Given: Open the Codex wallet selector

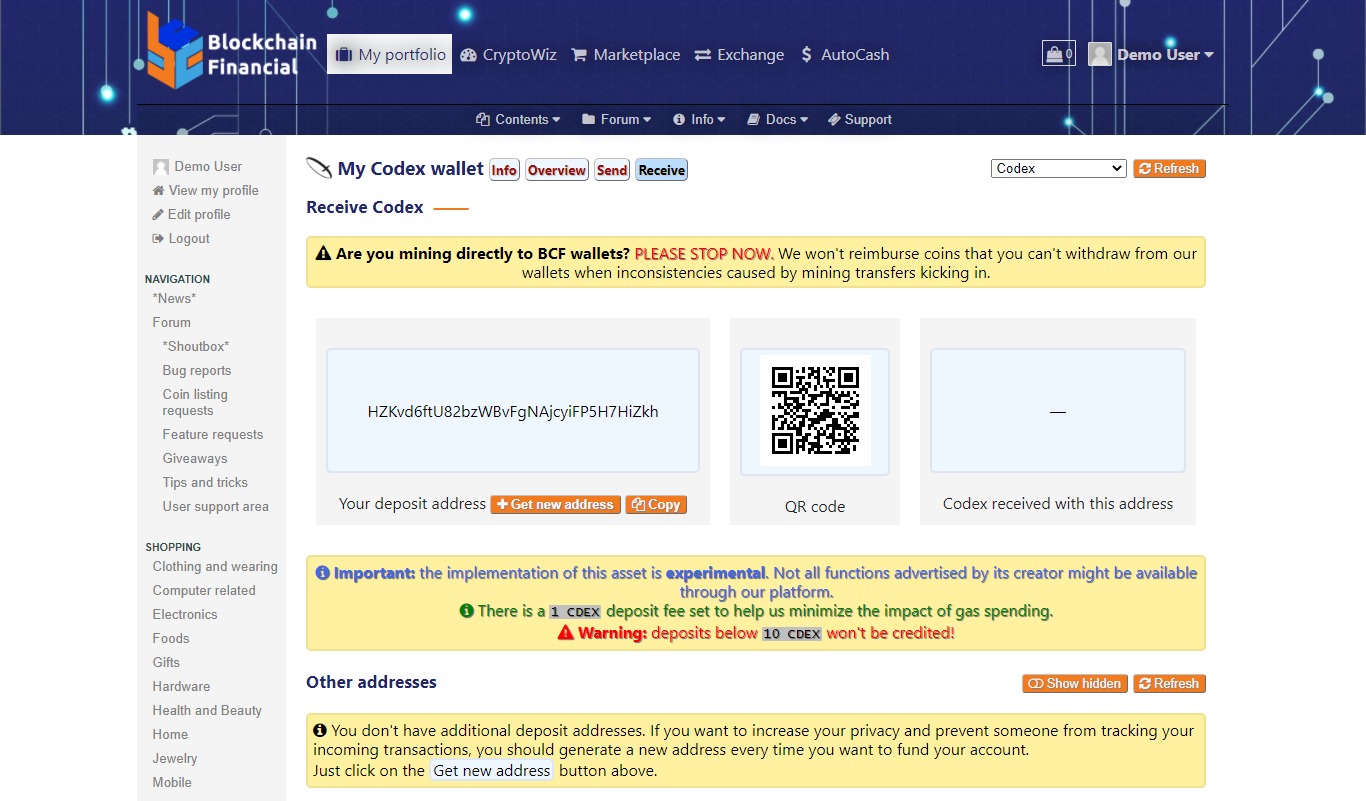Looking at the screenshot, I should pos(1058,169).
